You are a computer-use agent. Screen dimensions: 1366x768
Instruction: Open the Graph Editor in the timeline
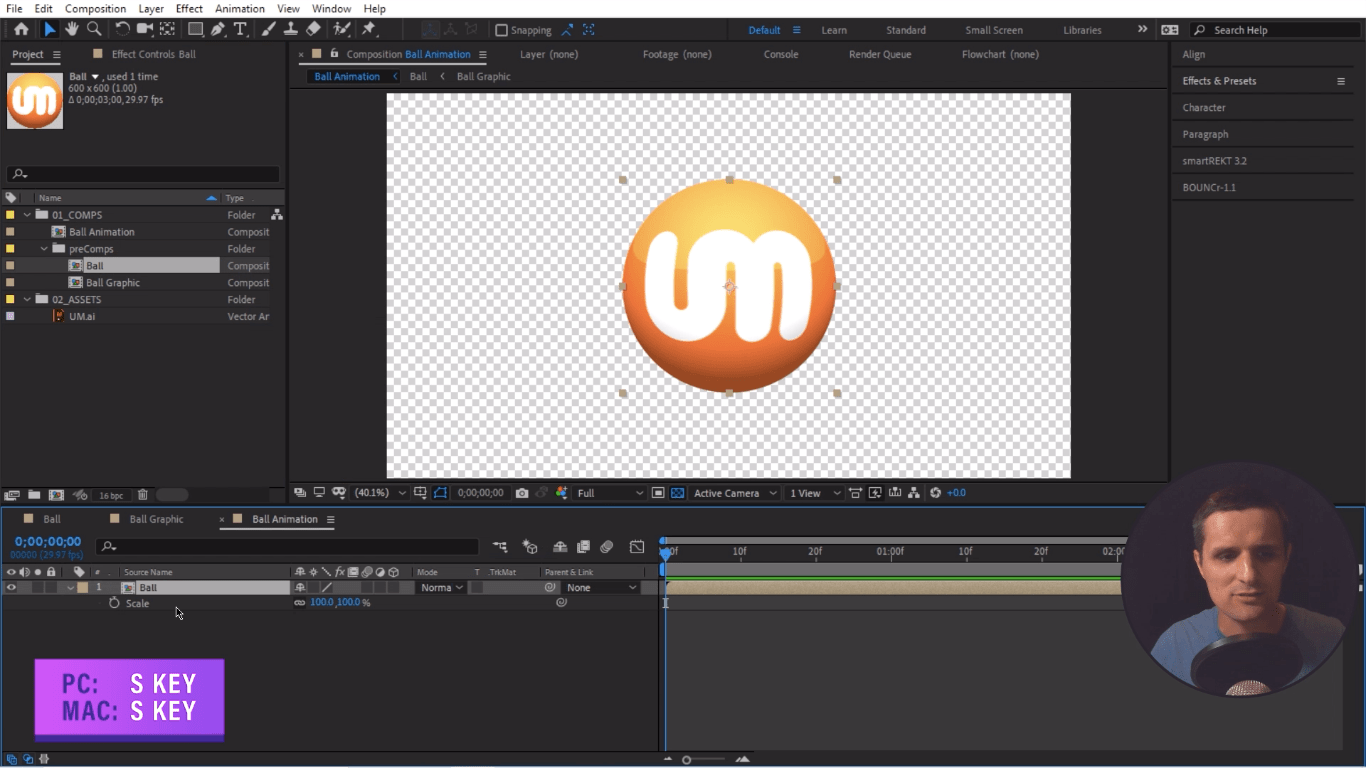click(637, 546)
